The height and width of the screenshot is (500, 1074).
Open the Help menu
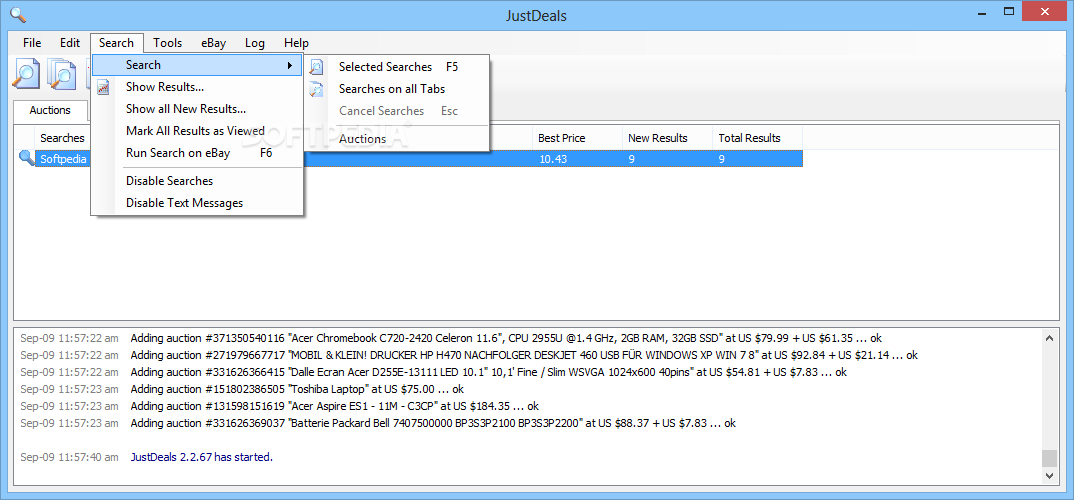tap(297, 42)
